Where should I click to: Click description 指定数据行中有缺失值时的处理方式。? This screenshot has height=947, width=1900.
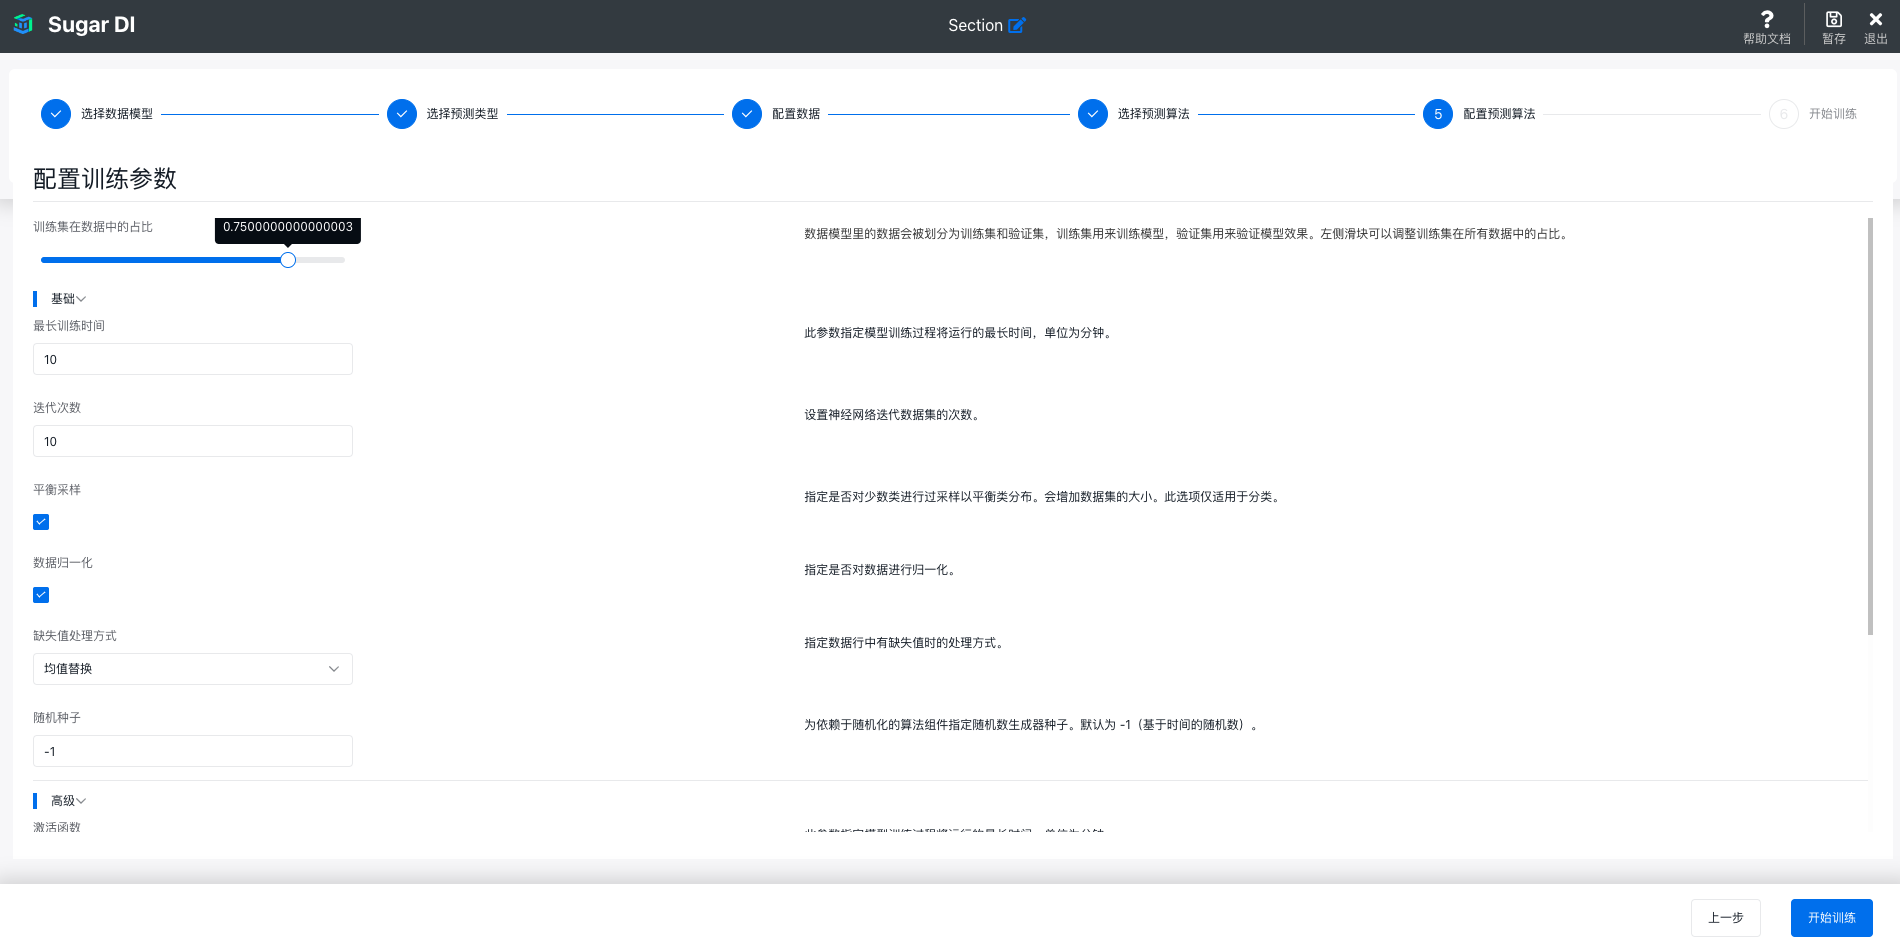(x=906, y=643)
